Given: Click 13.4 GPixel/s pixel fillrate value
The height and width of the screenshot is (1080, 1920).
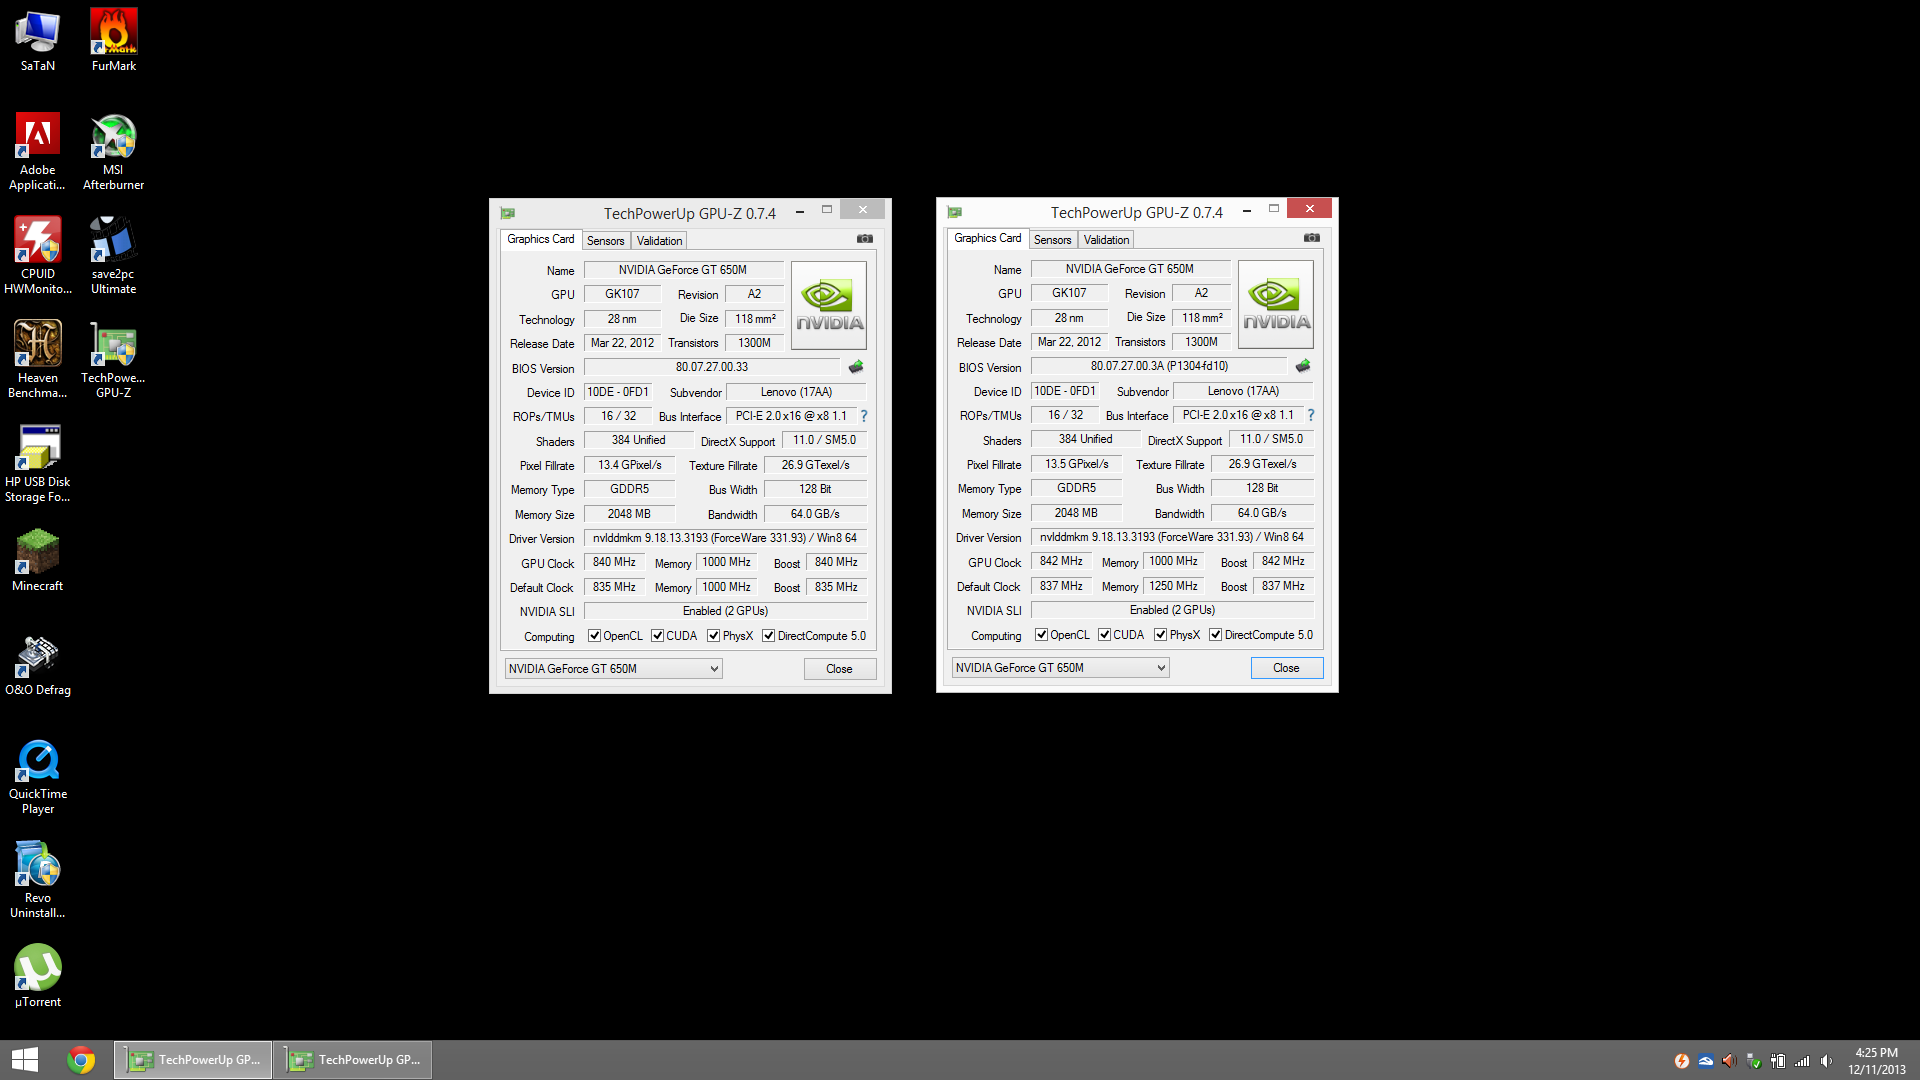Looking at the screenshot, I should (x=630, y=465).
